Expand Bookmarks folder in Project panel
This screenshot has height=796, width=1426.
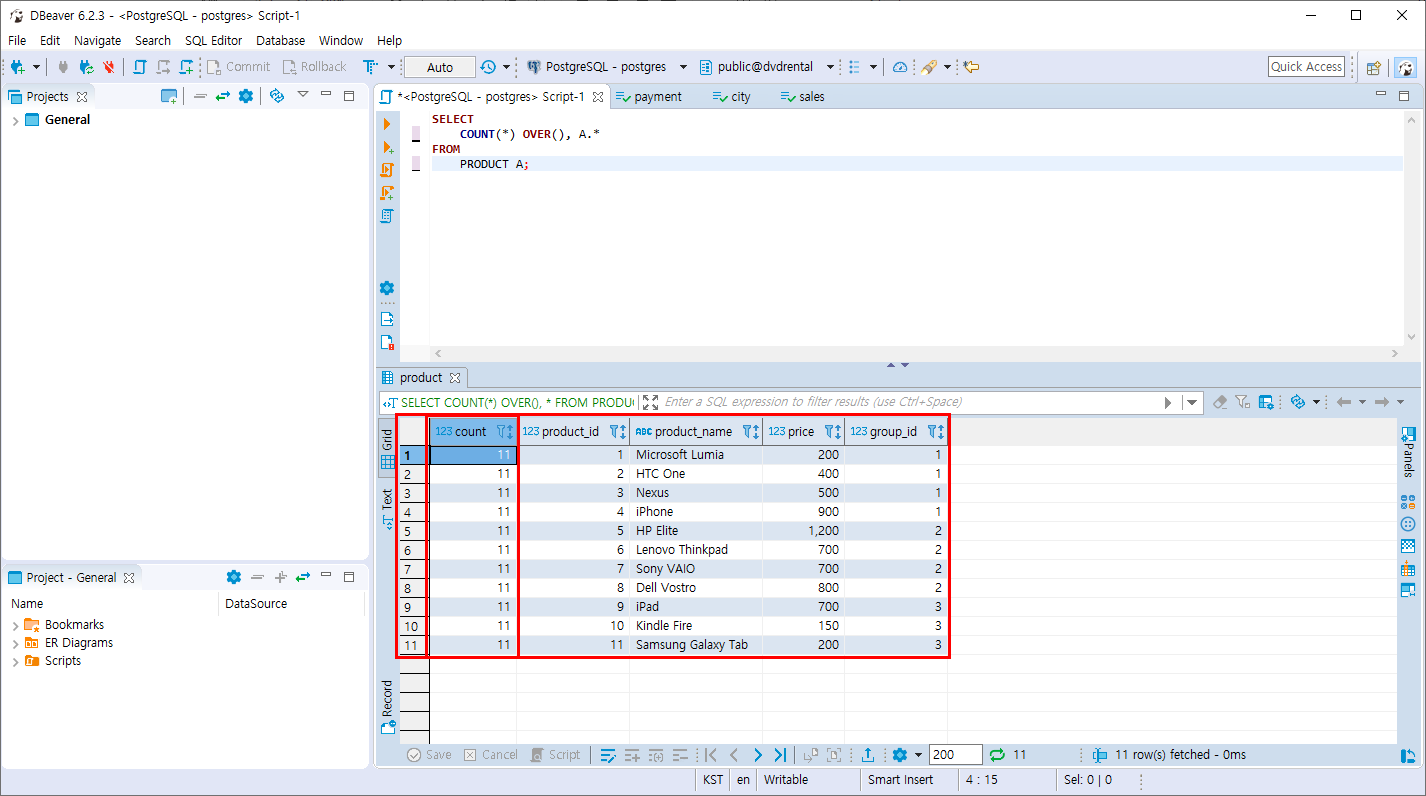[x=15, y=625]
